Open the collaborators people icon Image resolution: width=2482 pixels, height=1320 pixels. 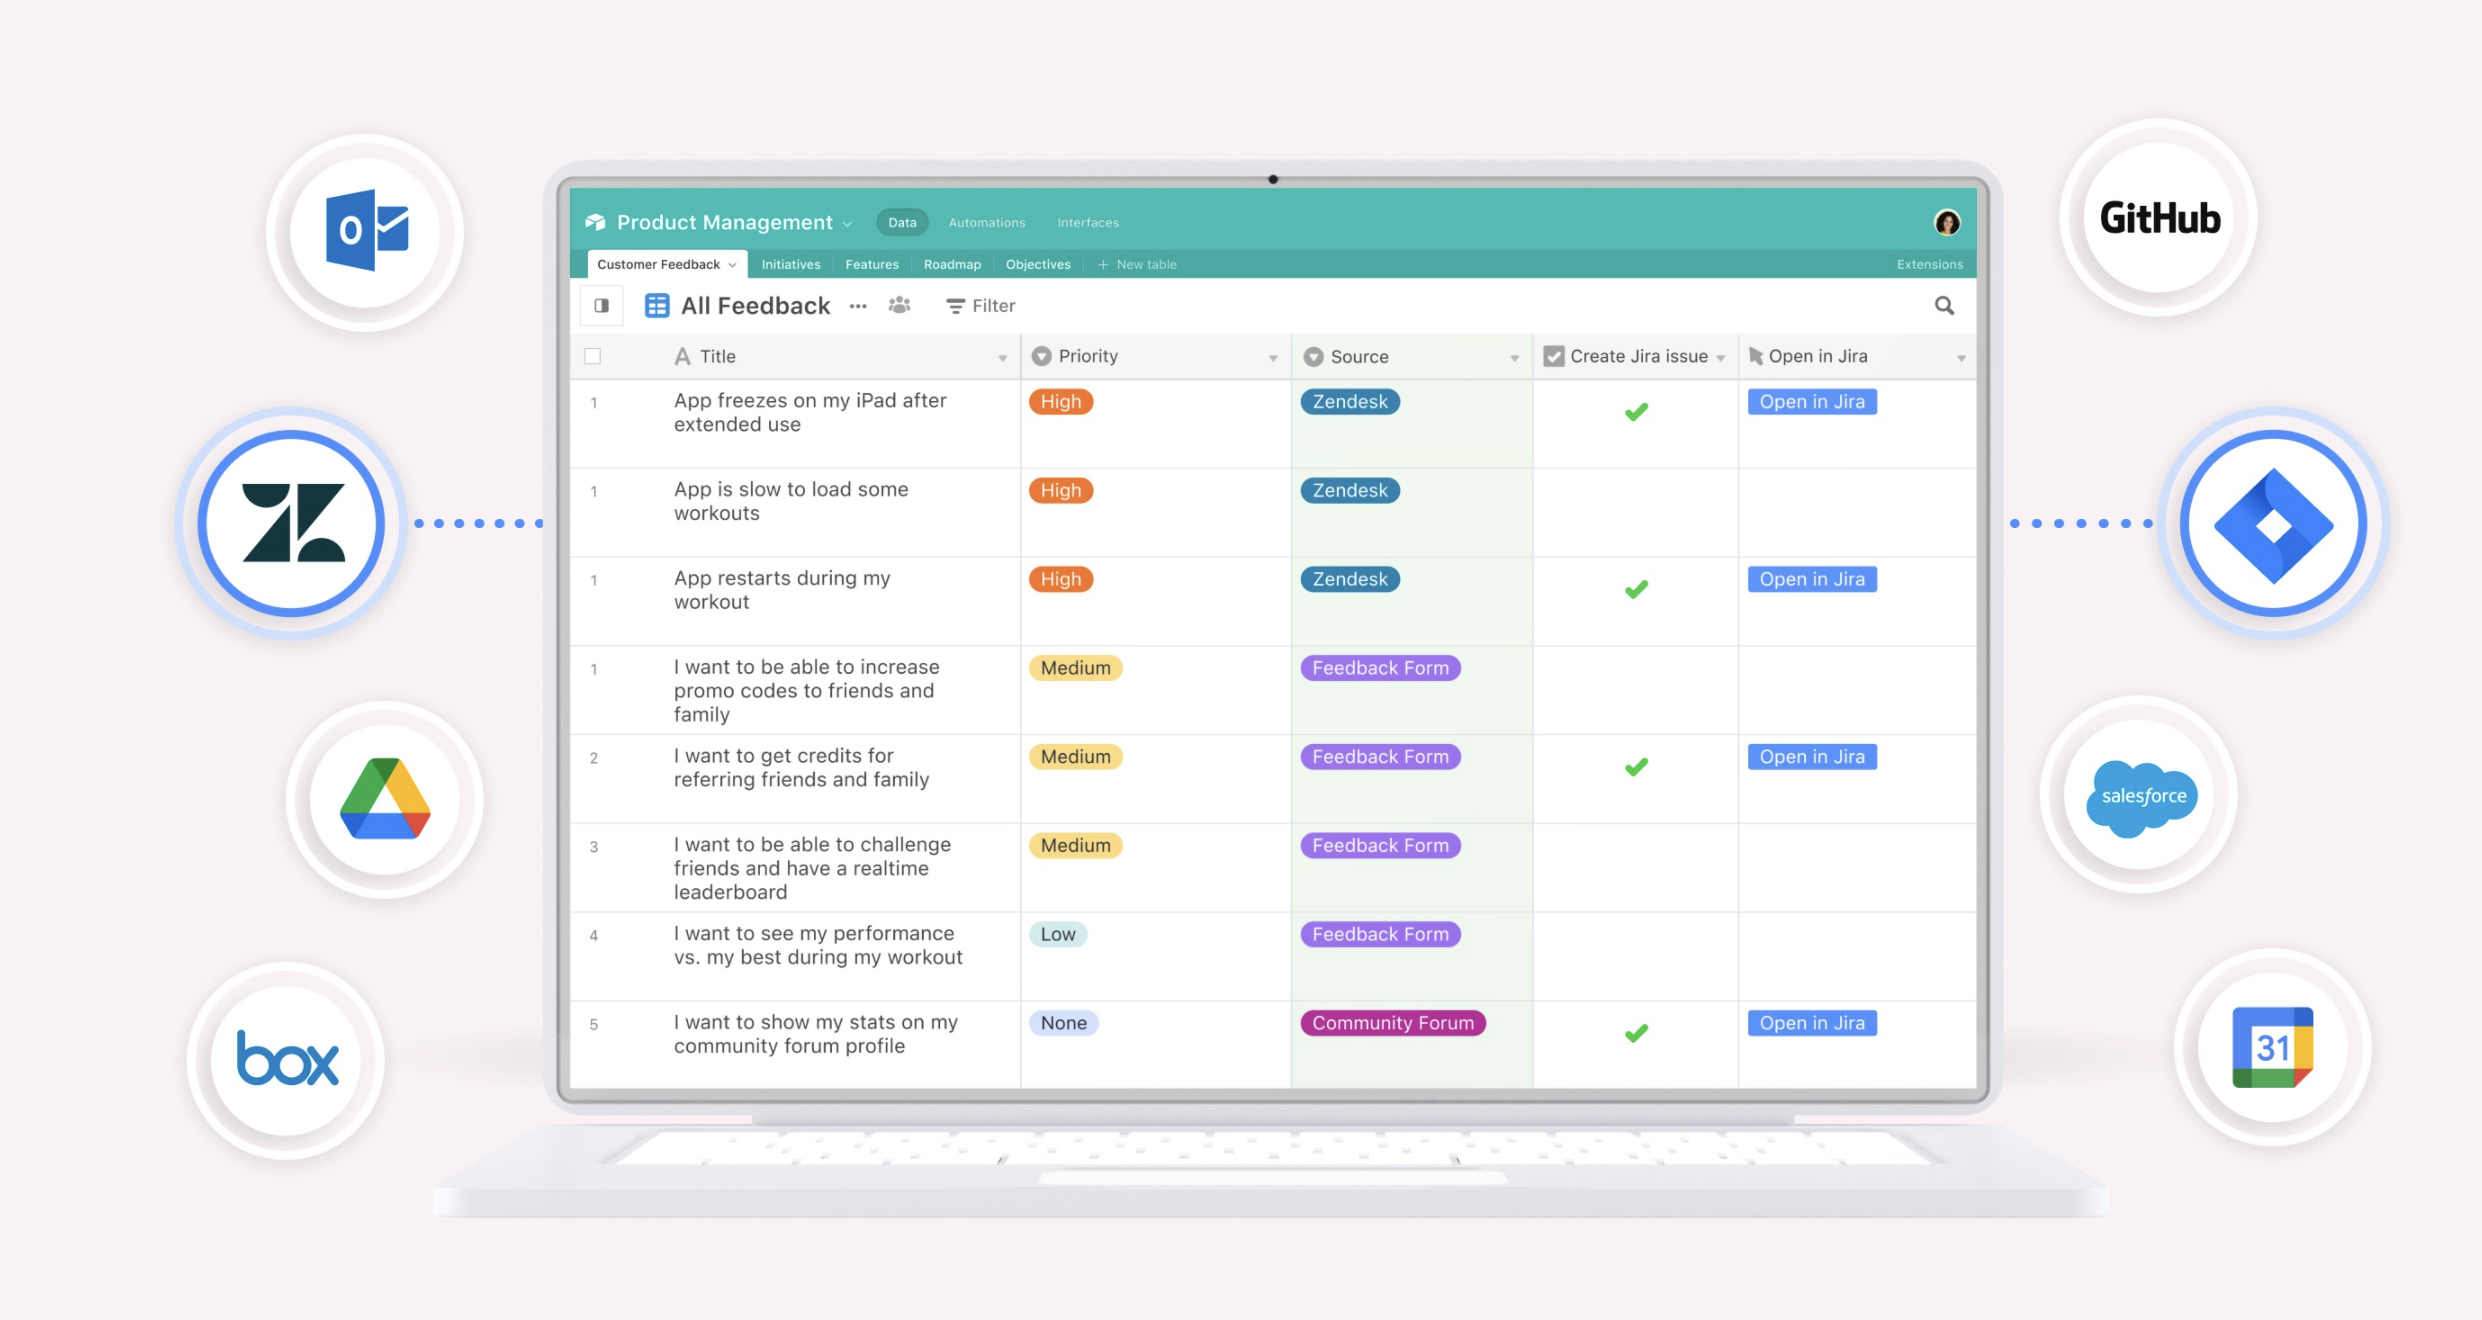click(x=899, y=305)
